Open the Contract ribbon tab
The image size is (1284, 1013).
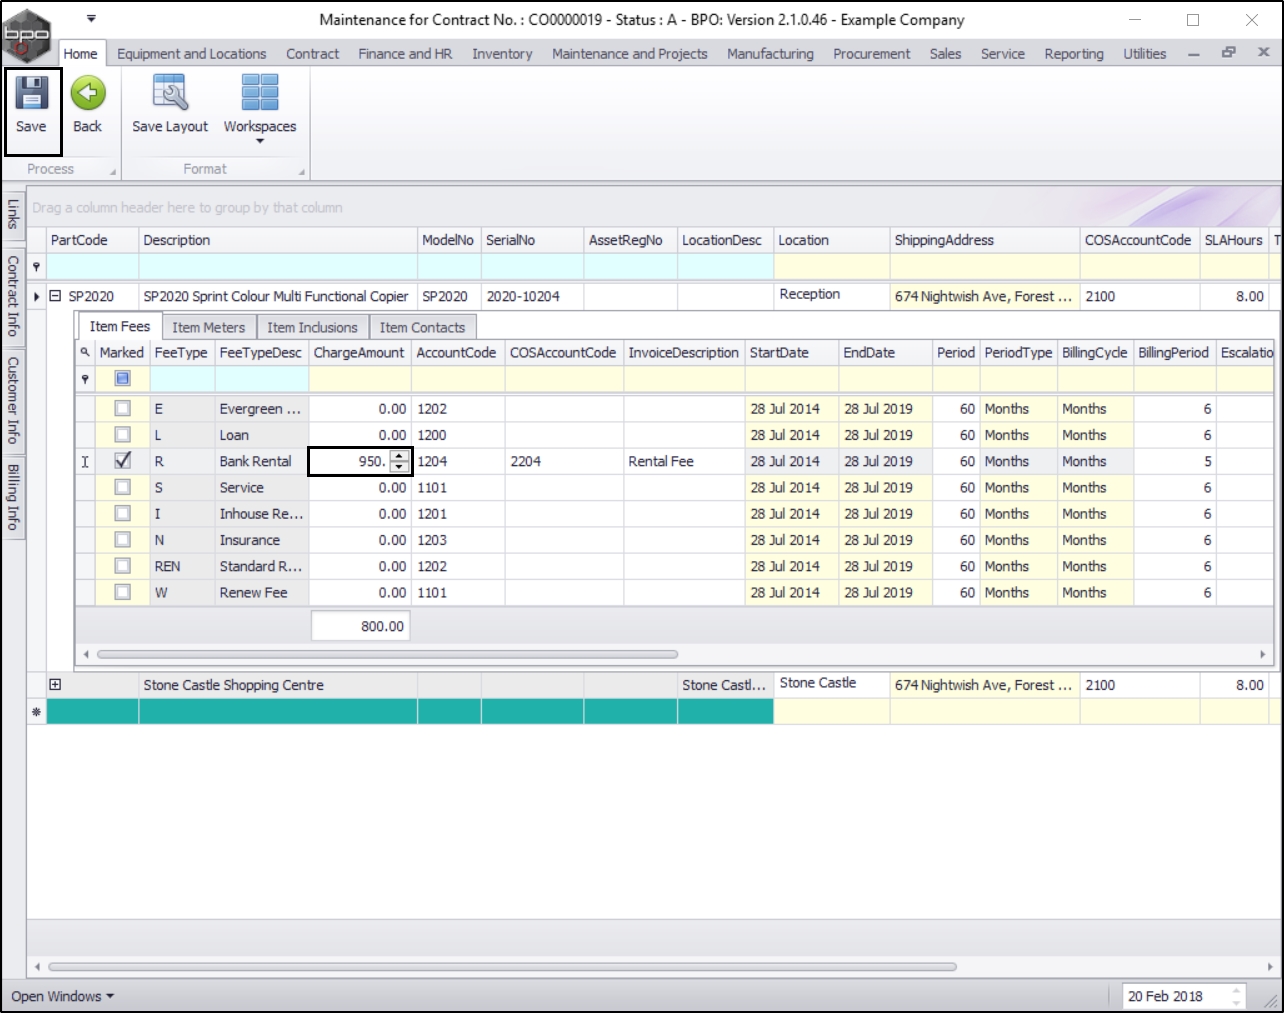click(x=313, y=54)
